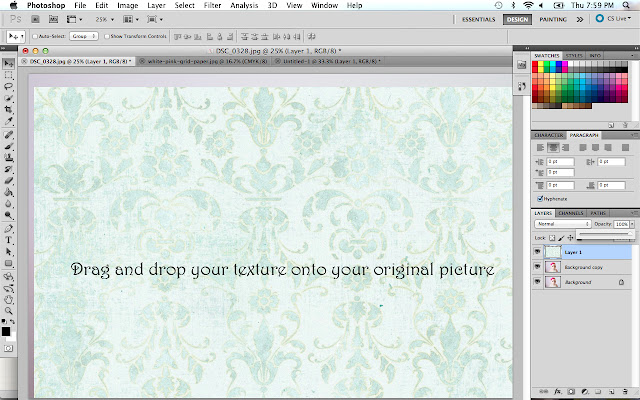Image resolution: width=640 pixels, height=400 pixels.
Task: Open the View Extras dropdown
Action: (x=74, y=19)
